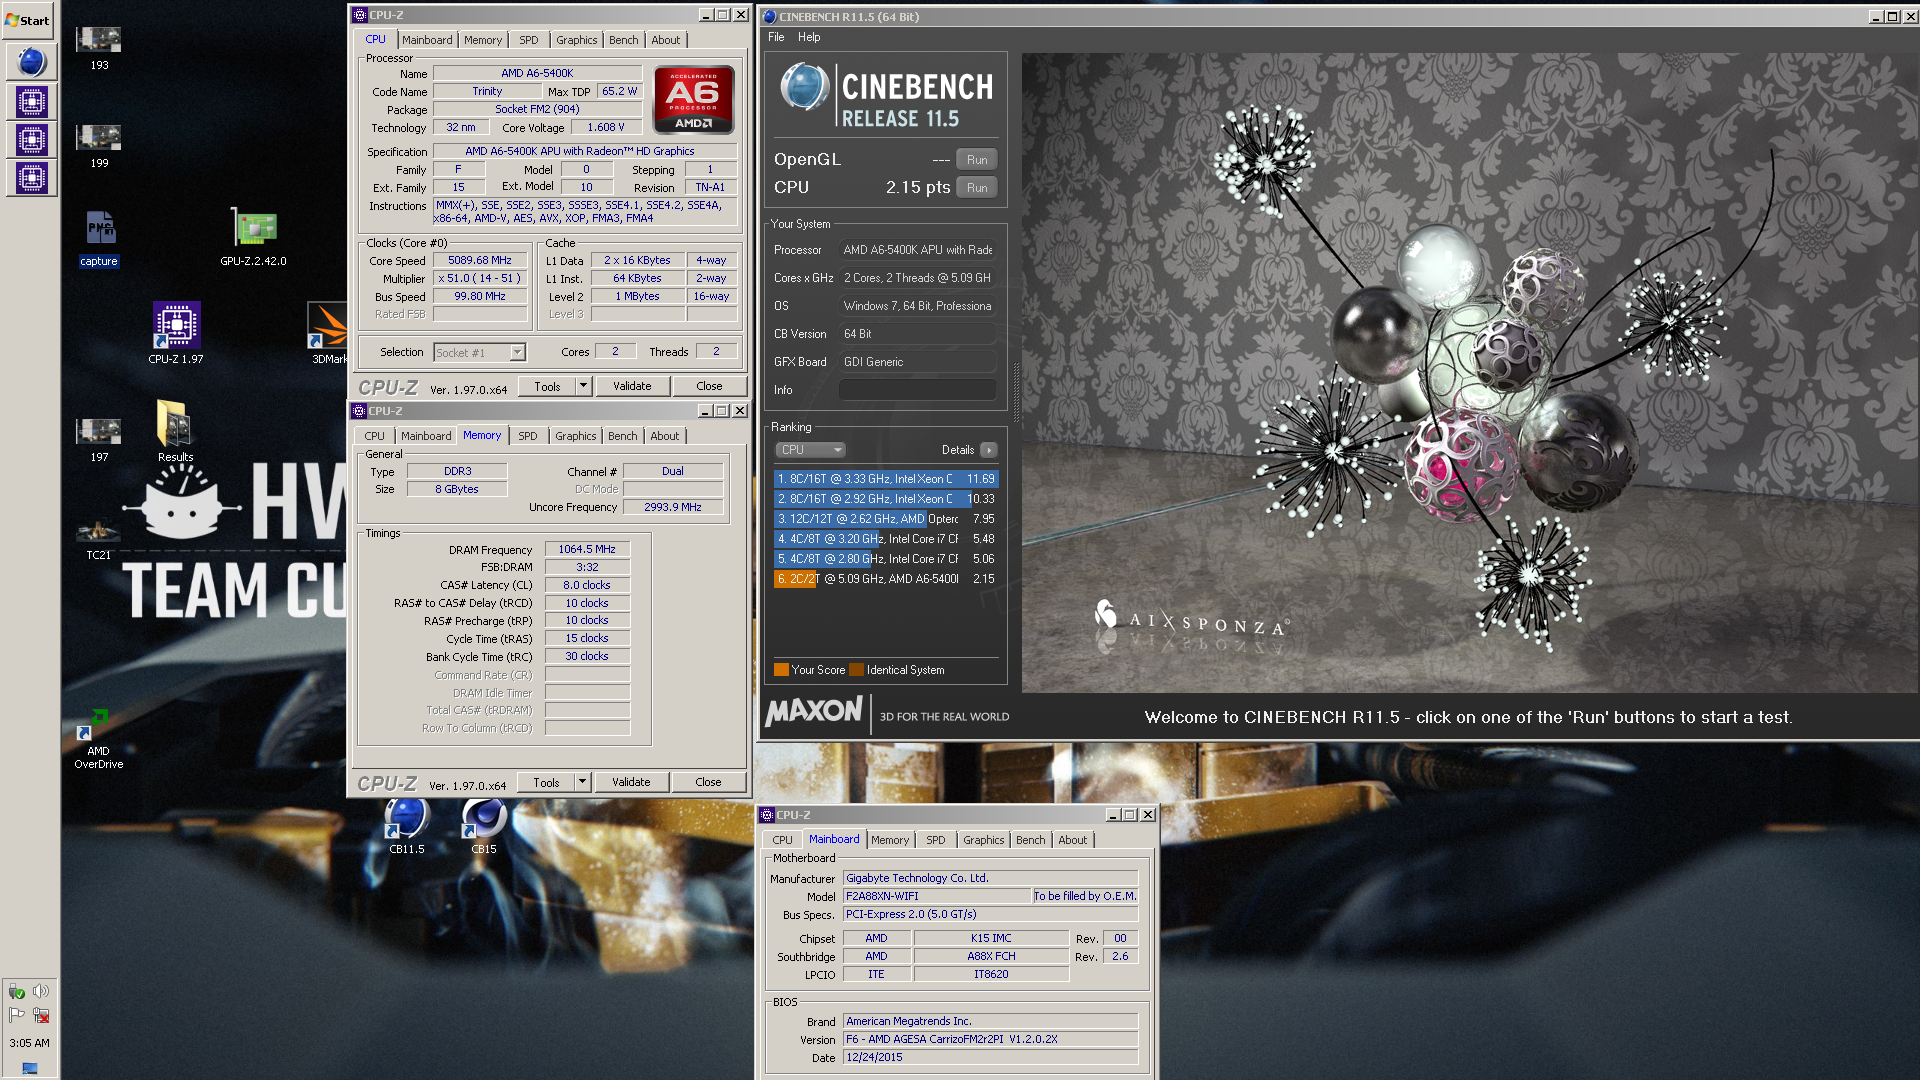Select the capture PNG file icon
This screenshot has height=1080, width=1920.
pos(99,239)
